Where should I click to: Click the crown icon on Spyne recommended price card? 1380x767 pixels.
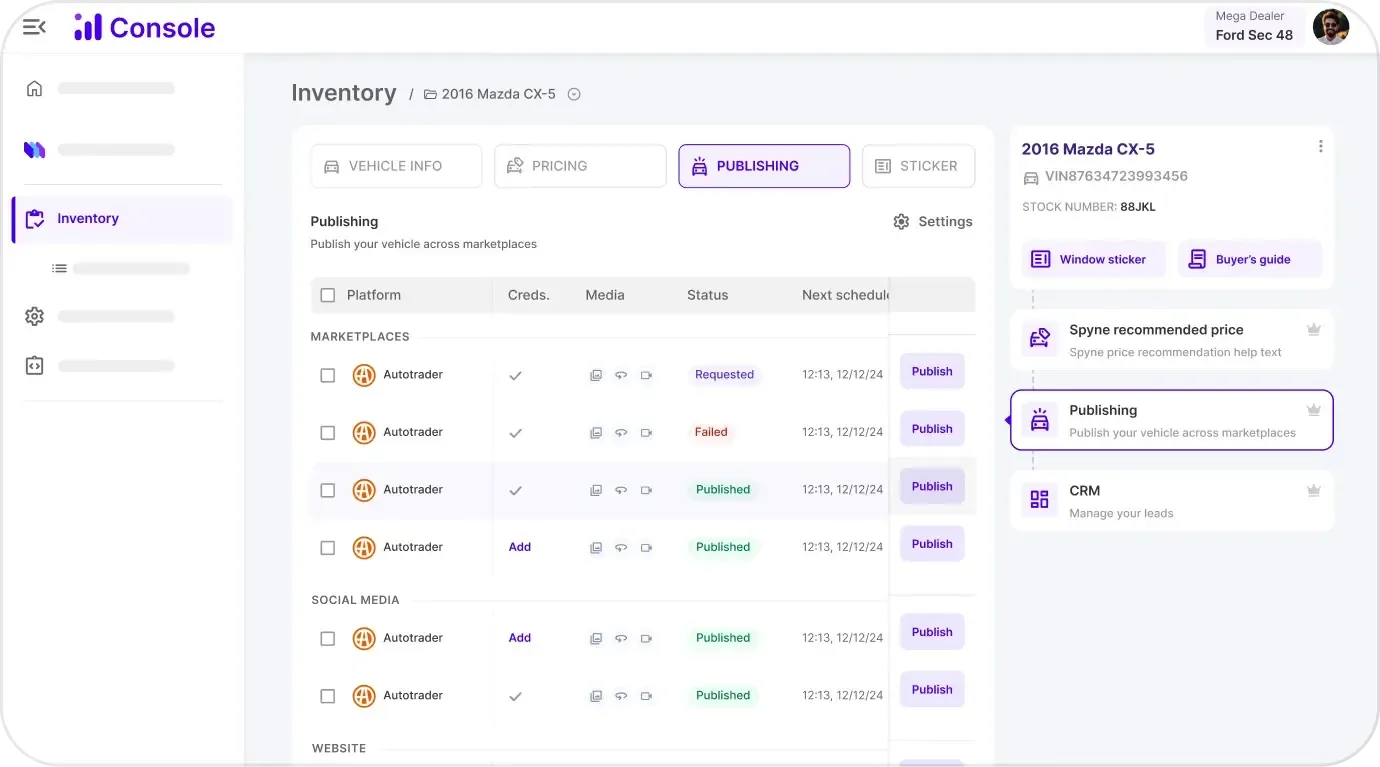click(1314, 328)
